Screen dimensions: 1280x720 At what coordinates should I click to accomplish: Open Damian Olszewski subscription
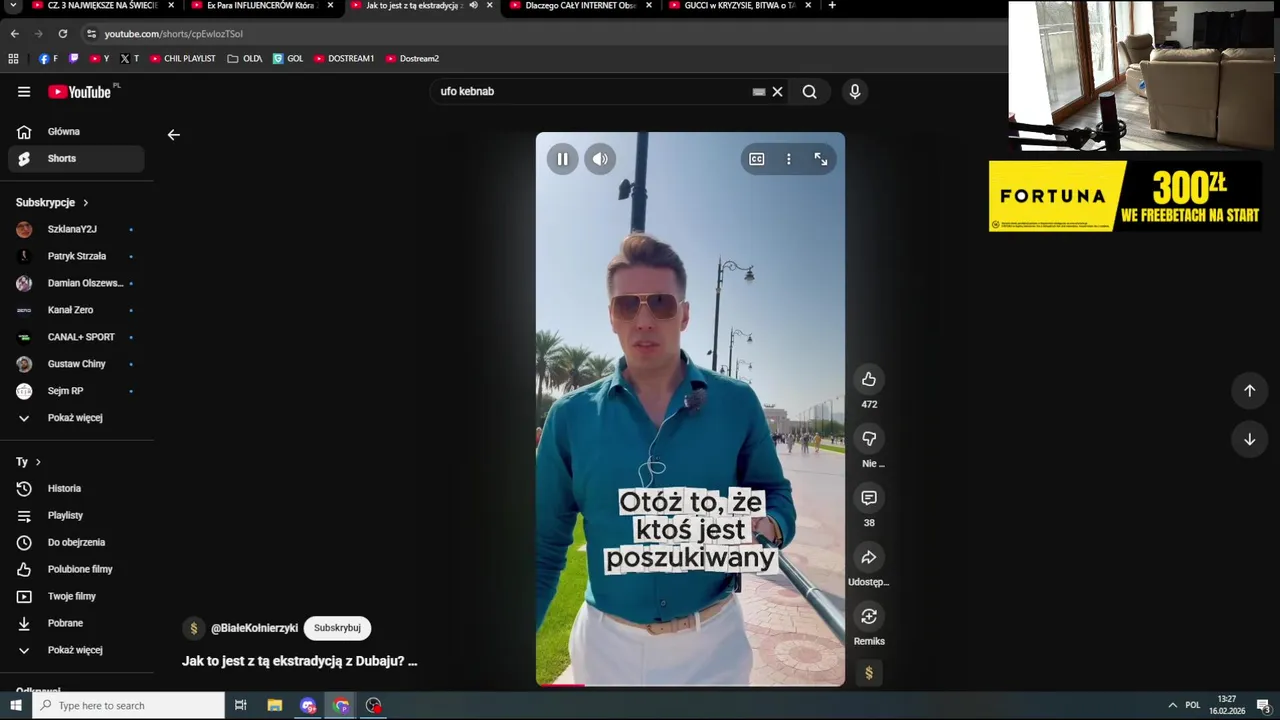click(76, 284)
